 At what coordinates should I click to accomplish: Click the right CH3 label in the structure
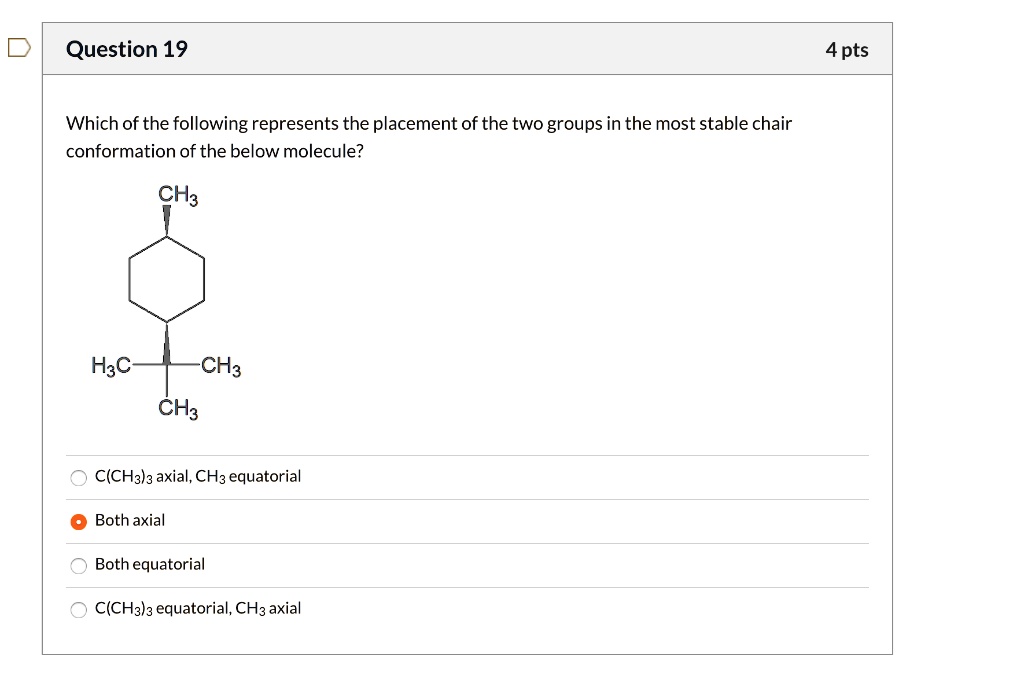point(222,364)
